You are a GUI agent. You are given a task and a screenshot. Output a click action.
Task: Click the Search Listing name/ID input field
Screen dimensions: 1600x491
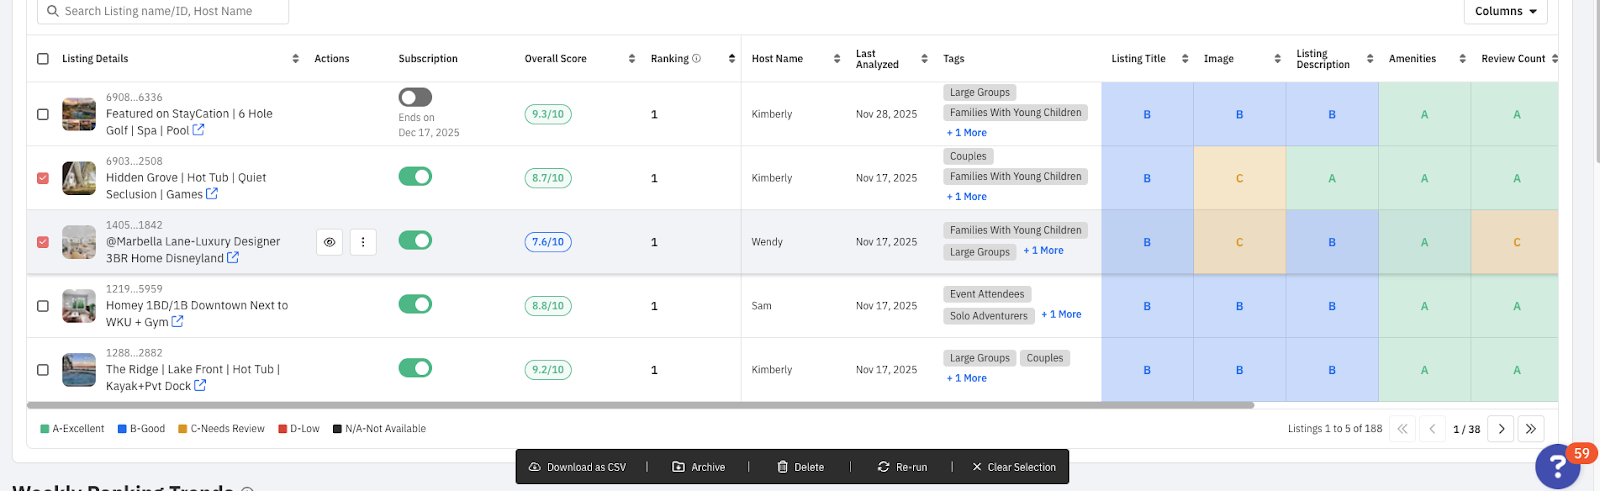click(x=163, y=11)
